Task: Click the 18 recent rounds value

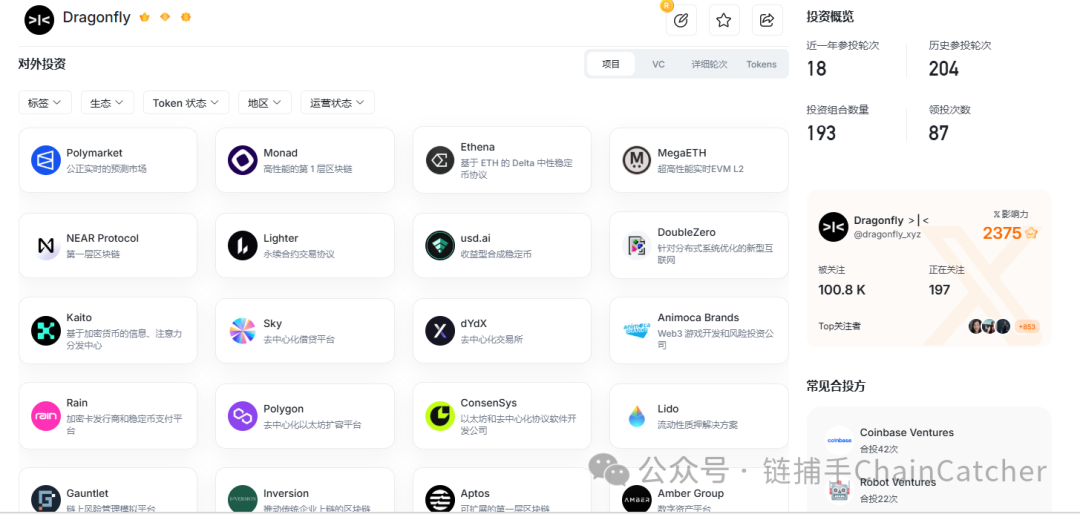Action: (x=816, y=69)
